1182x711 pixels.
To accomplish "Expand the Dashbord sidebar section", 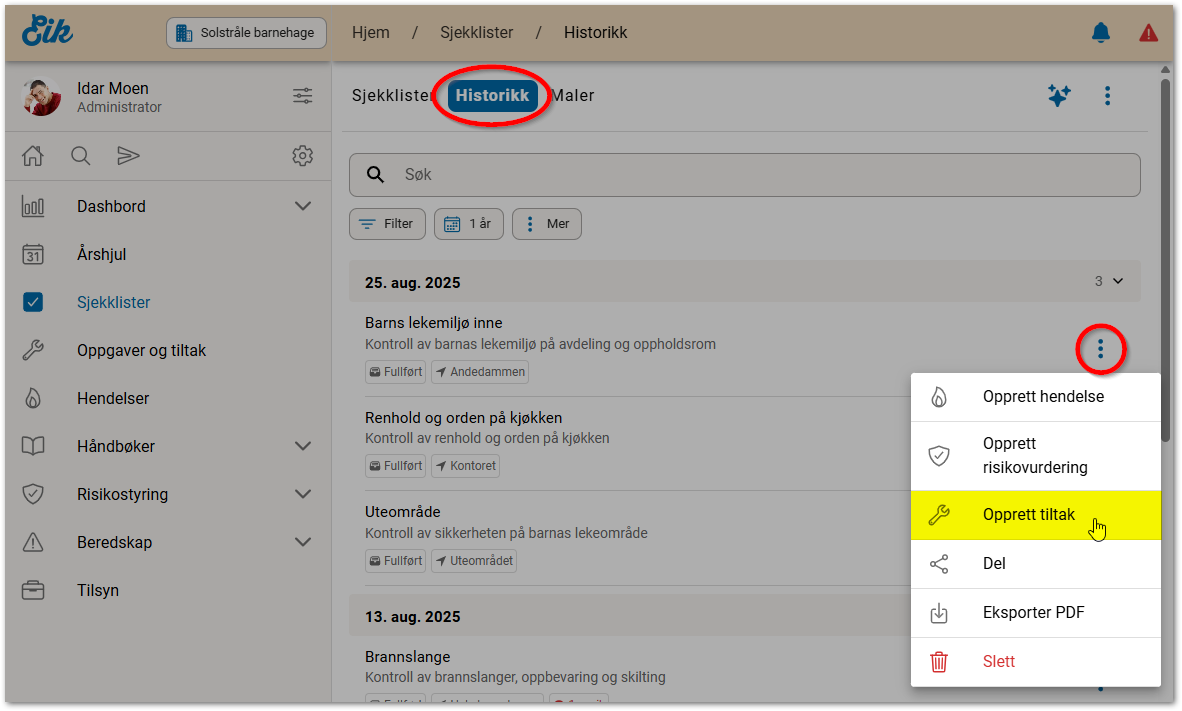I will pos(303,206).
